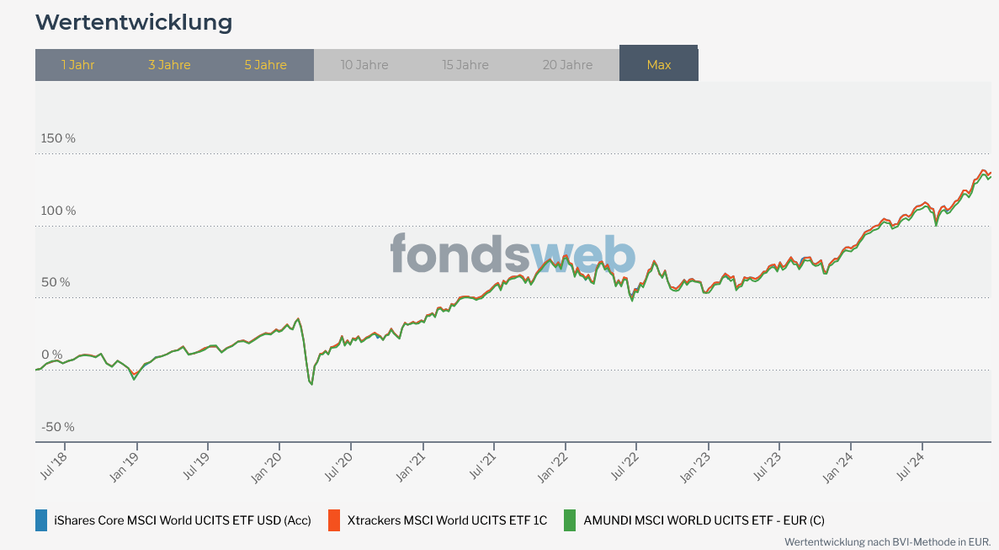Click the orange Xtrackers legend swatch
Image resolution: width=999 pixels, height=550 pixels.
333,520
